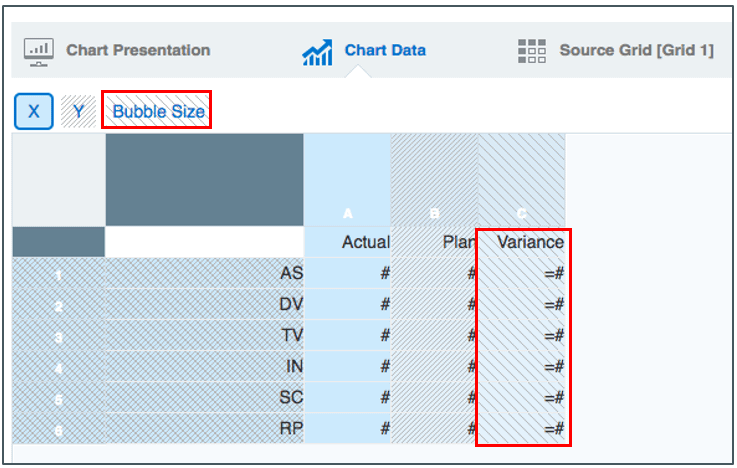Open the Source Grid [Grid 1] tab
Screen dimensions: 737x468
point(636,50)
